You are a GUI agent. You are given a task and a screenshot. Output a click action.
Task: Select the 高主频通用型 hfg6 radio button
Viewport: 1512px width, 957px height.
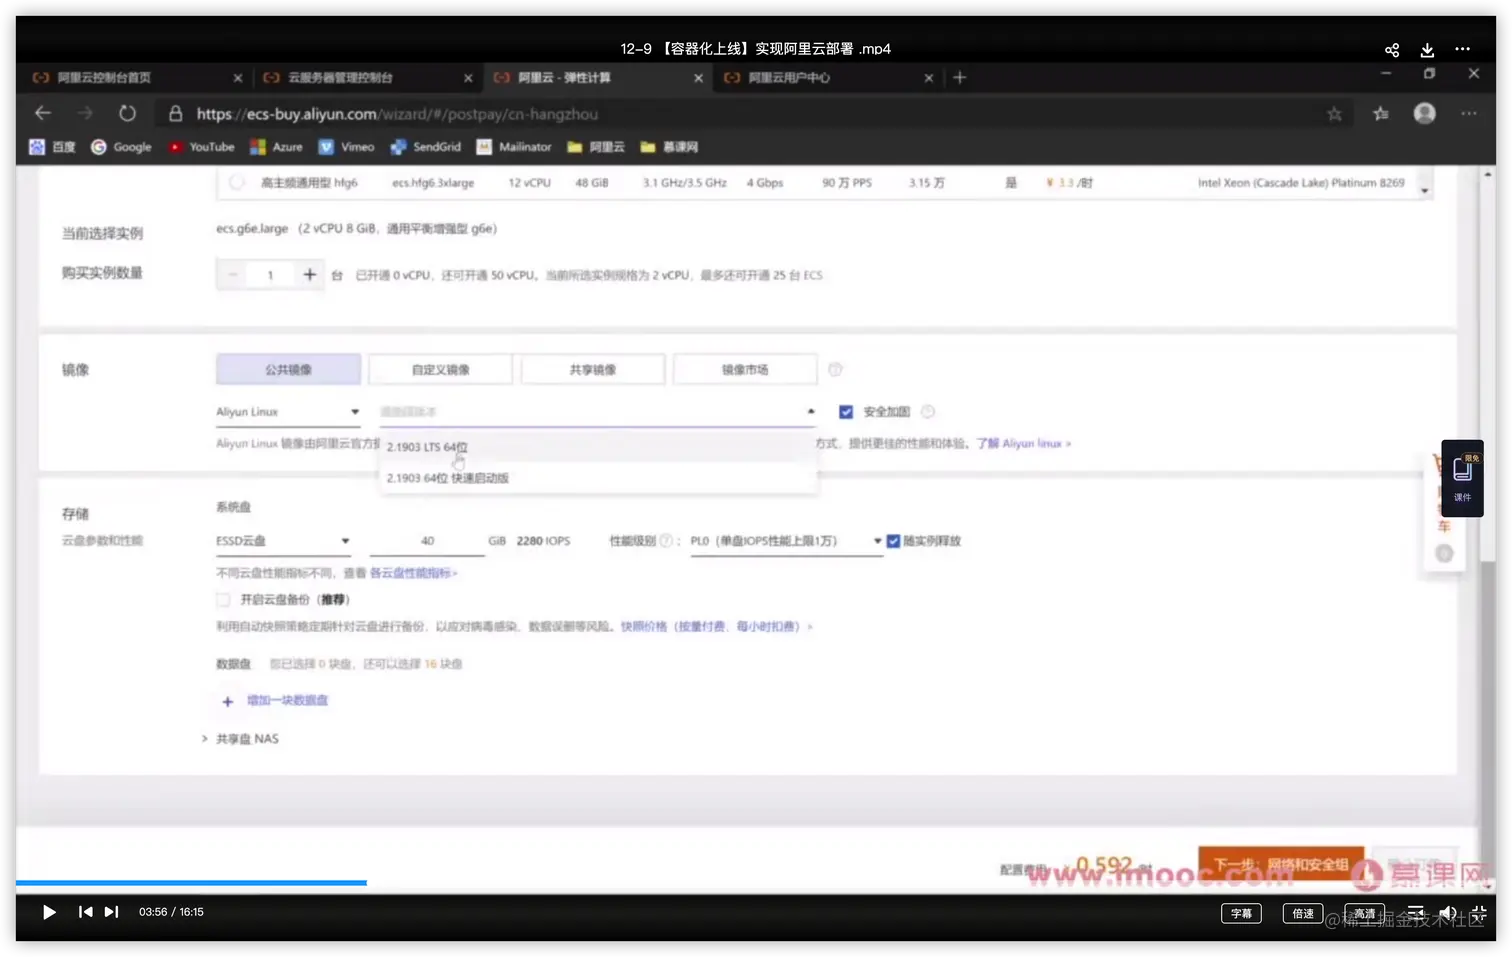pyautogui.click(x=236, y=183)
